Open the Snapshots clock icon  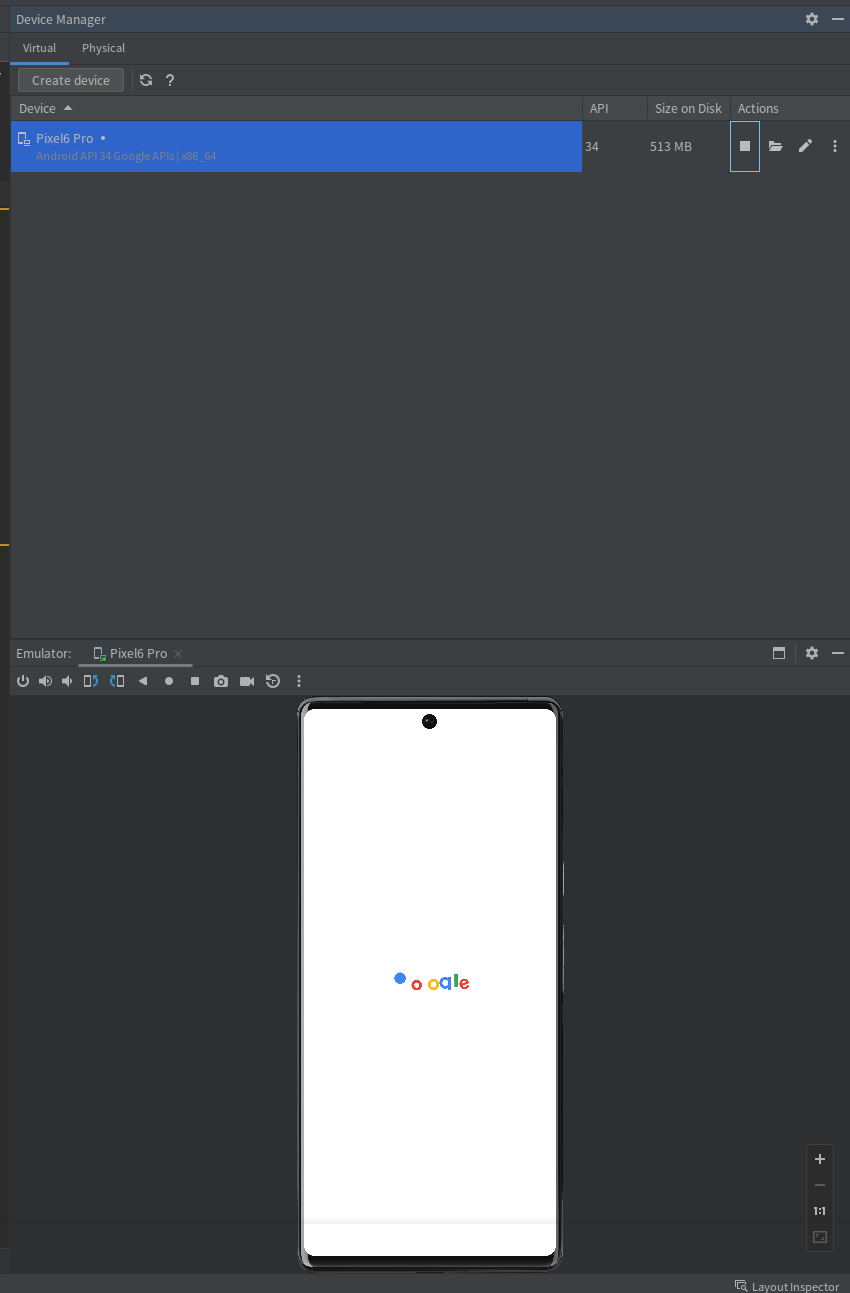[273, 681]
